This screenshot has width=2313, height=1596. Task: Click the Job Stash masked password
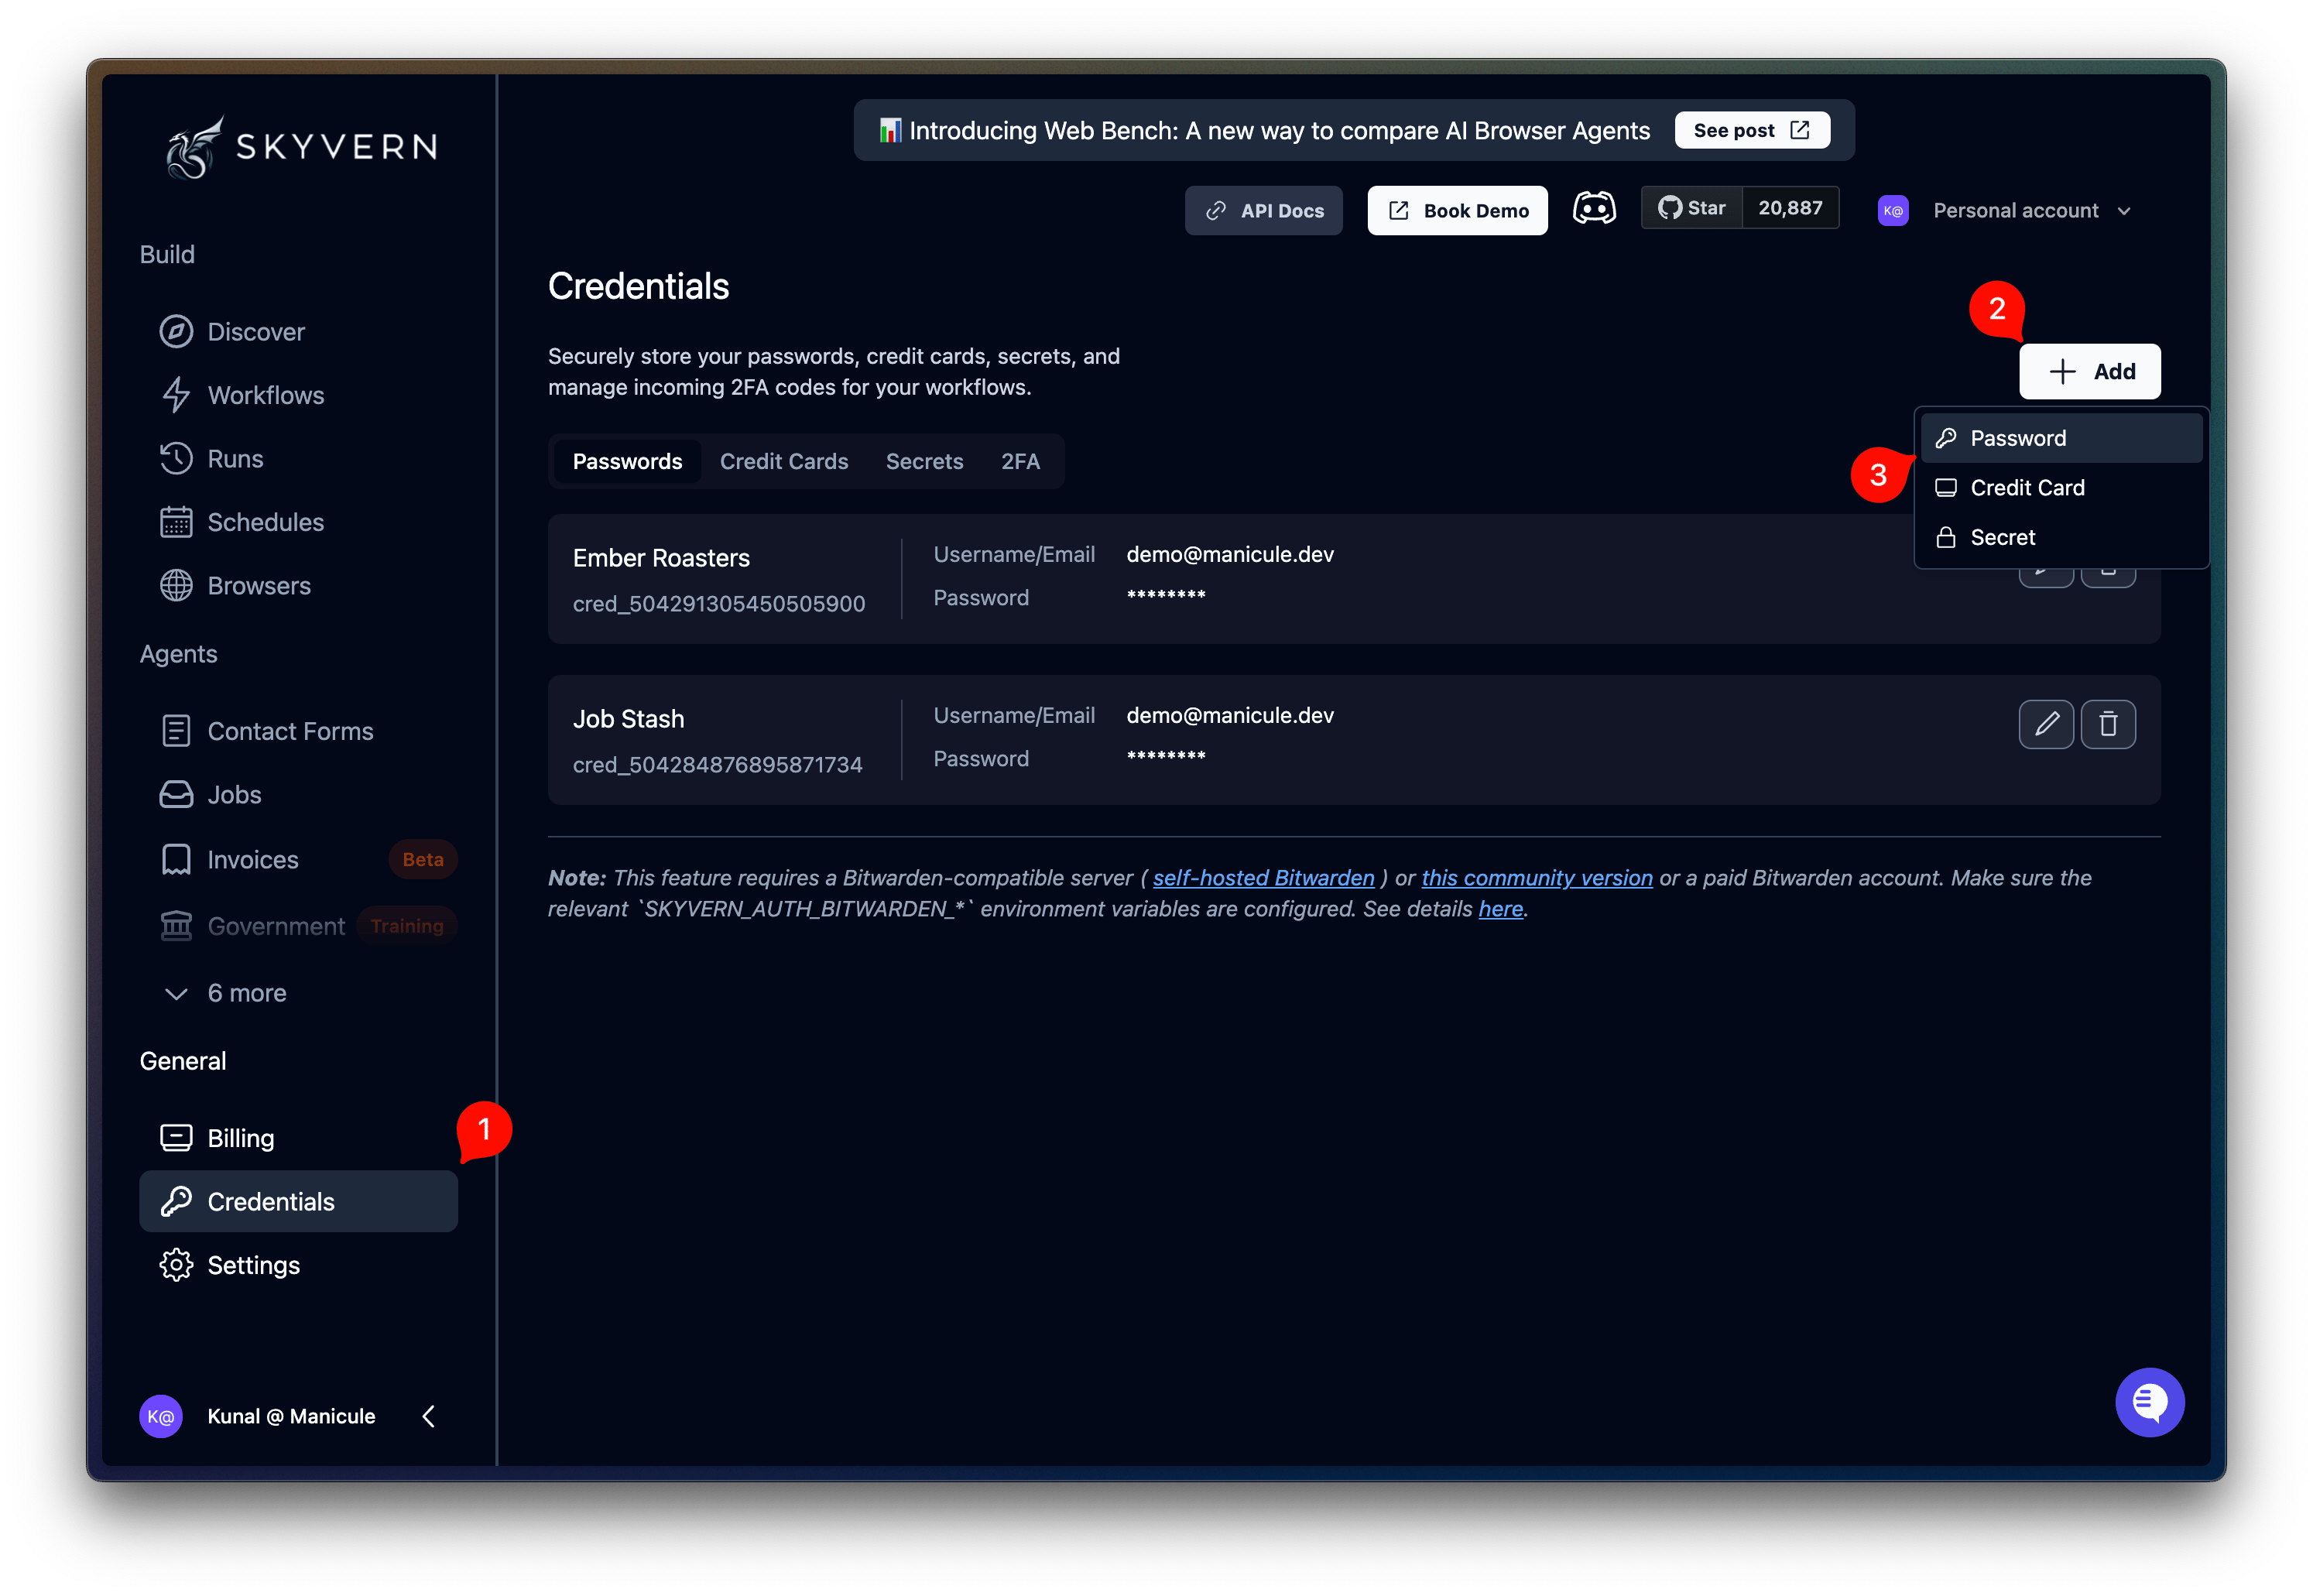tap(1165, 758)
